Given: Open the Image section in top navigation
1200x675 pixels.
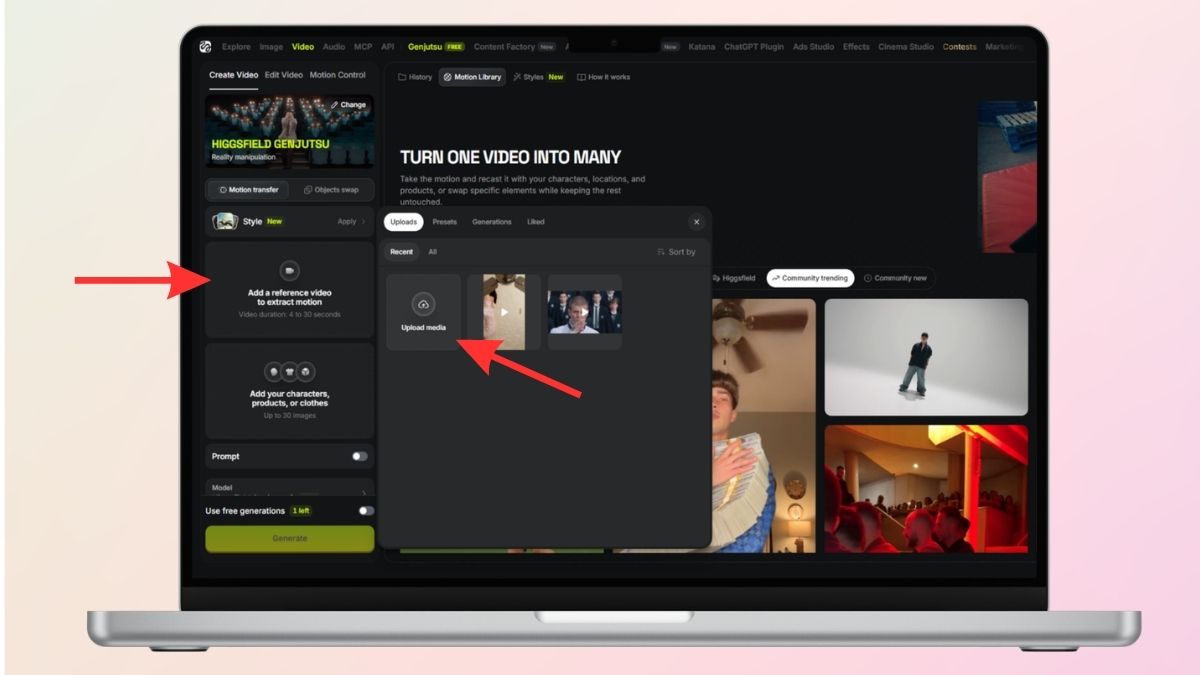Looking at the screenshot, I should click(271, 47).
